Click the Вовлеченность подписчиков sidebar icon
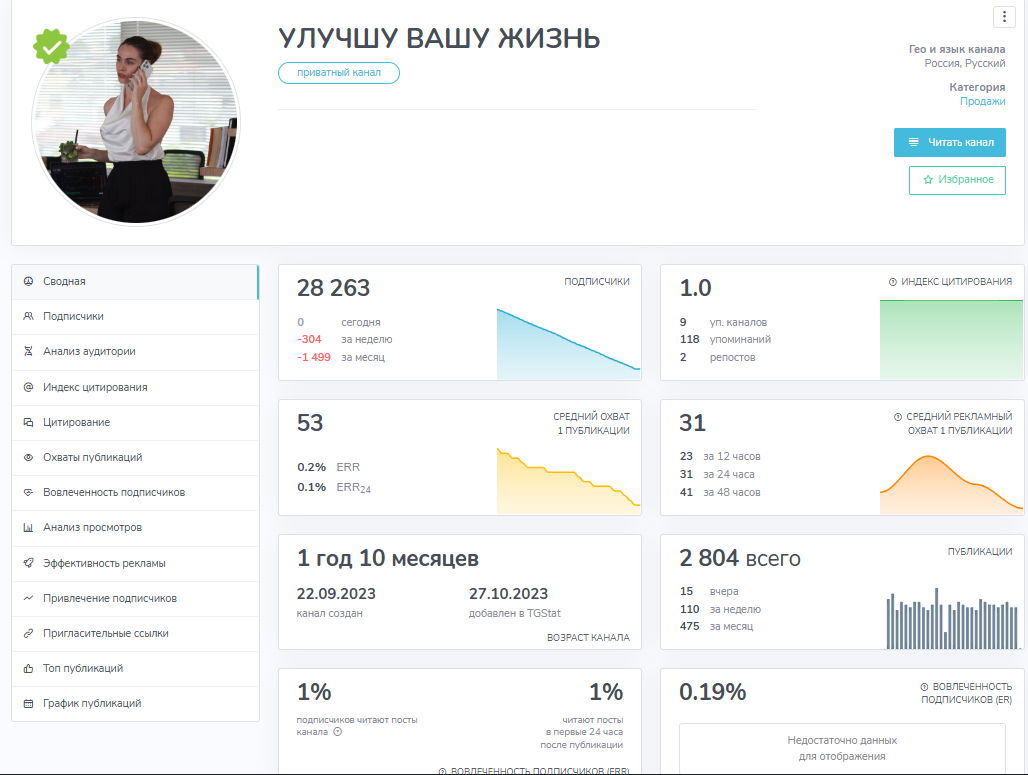 pos(28,492)
